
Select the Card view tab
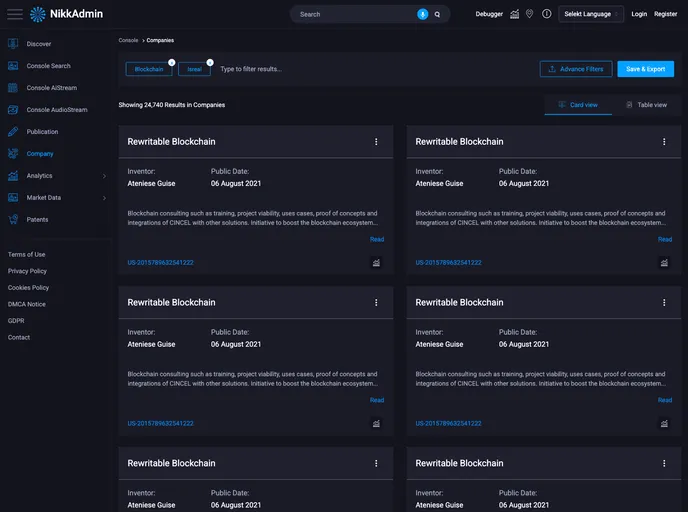pyautogui.click(x=578, y=105)
